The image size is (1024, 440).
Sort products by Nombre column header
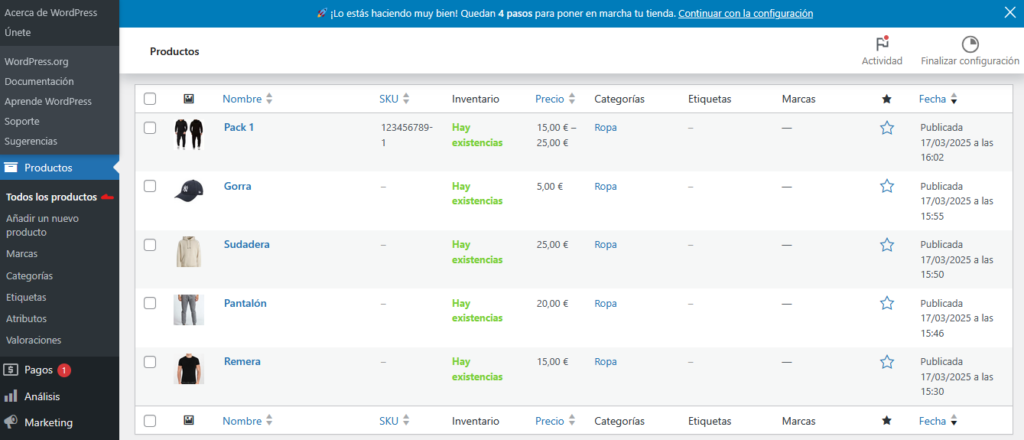[242, 99]
